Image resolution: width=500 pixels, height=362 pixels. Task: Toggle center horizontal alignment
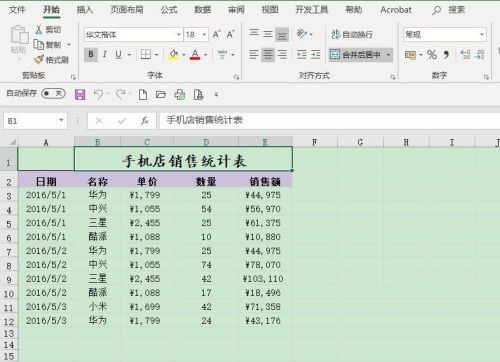[268, 55]
